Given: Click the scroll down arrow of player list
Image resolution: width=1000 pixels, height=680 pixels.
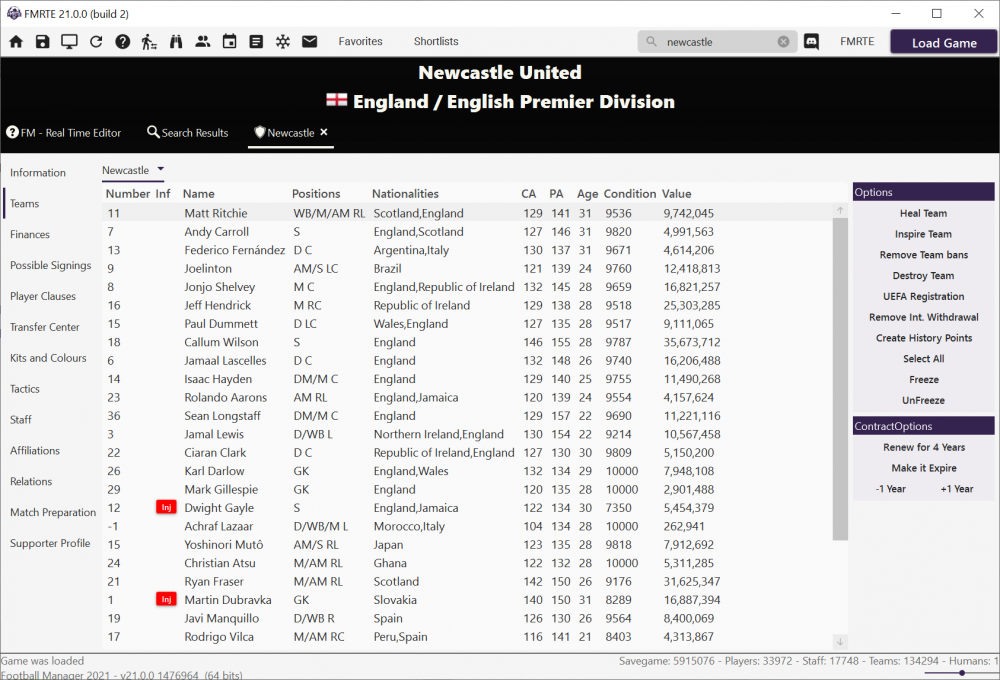Looking at the screenshot, I should point(840,642).
